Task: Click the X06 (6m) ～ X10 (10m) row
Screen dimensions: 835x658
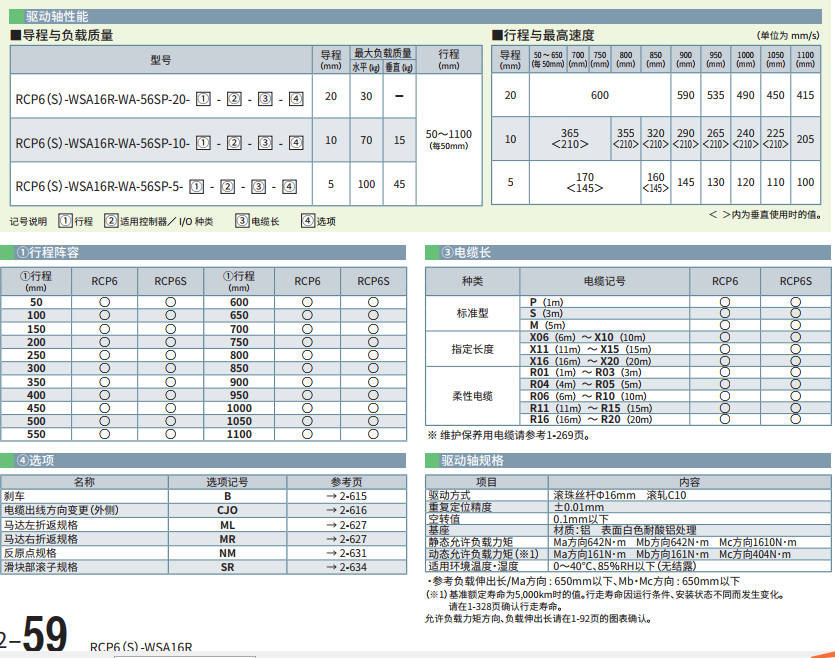Action: [587, 338]
